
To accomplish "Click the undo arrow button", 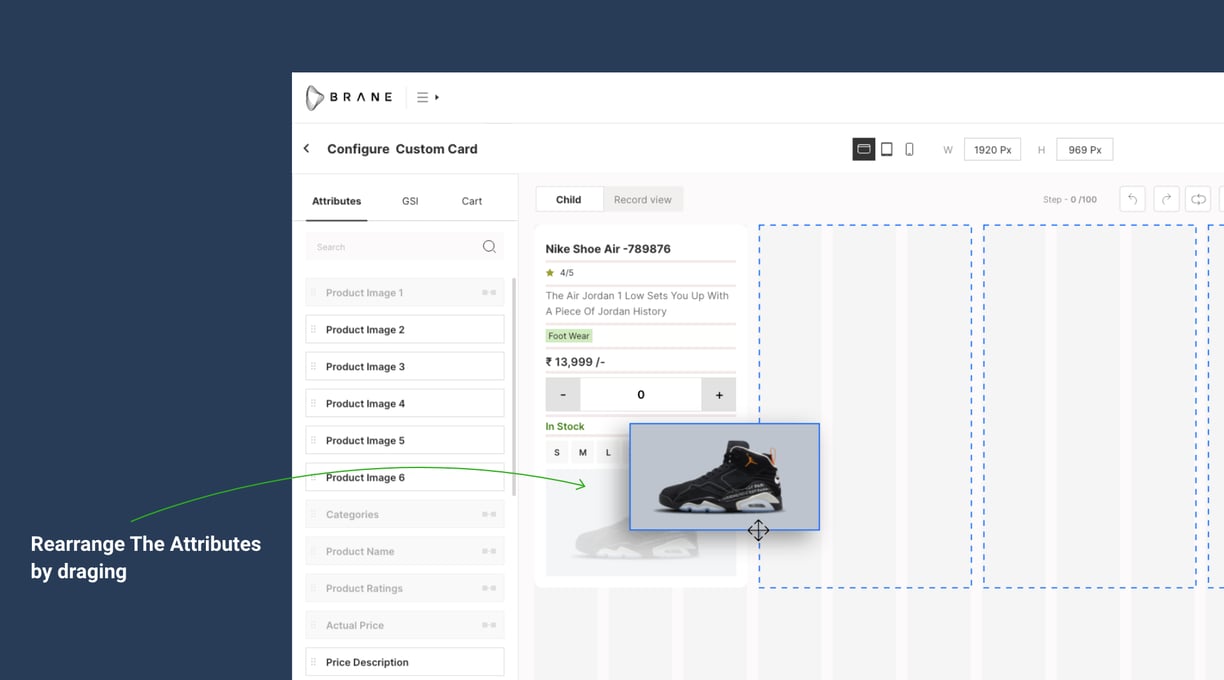I will [1132, 199].
